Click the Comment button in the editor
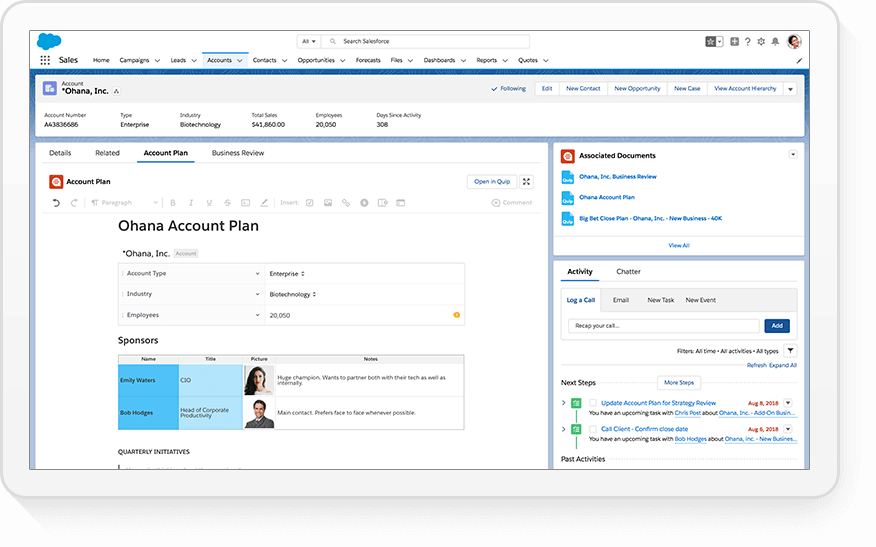 tap(512, 203)
